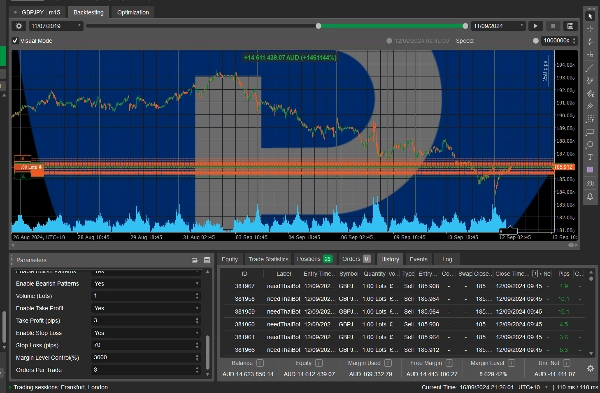Switch to the Orders tab
Viewport: 600px width, 393px height.
tap(356, 259)
